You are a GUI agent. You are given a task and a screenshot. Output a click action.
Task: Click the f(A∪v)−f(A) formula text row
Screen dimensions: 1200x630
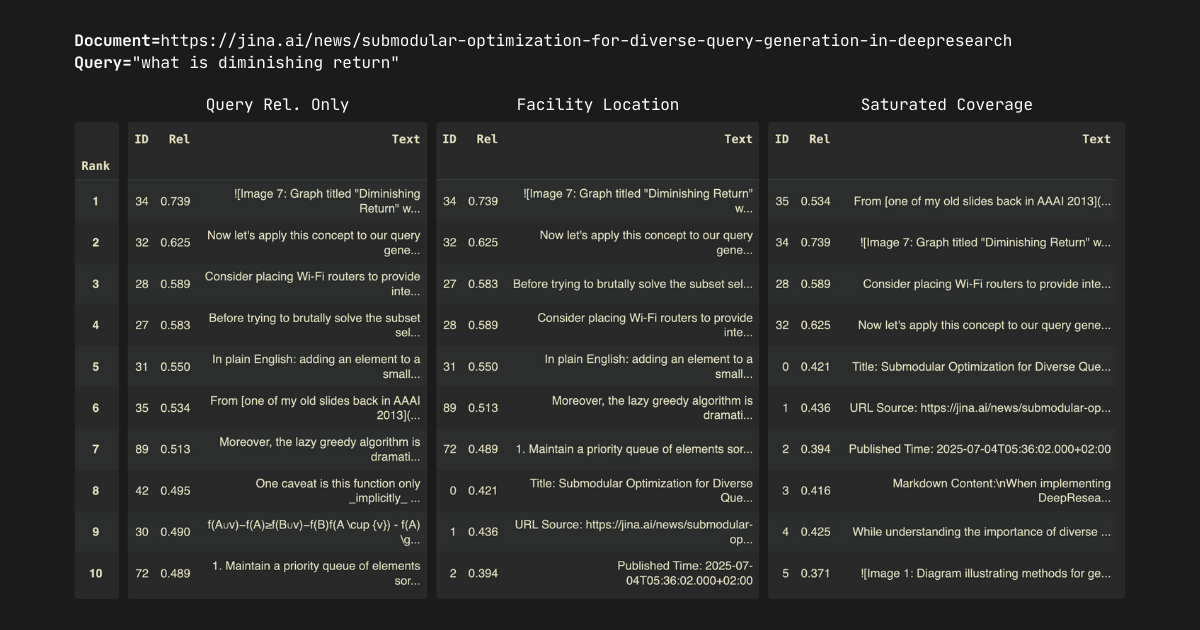314,531
